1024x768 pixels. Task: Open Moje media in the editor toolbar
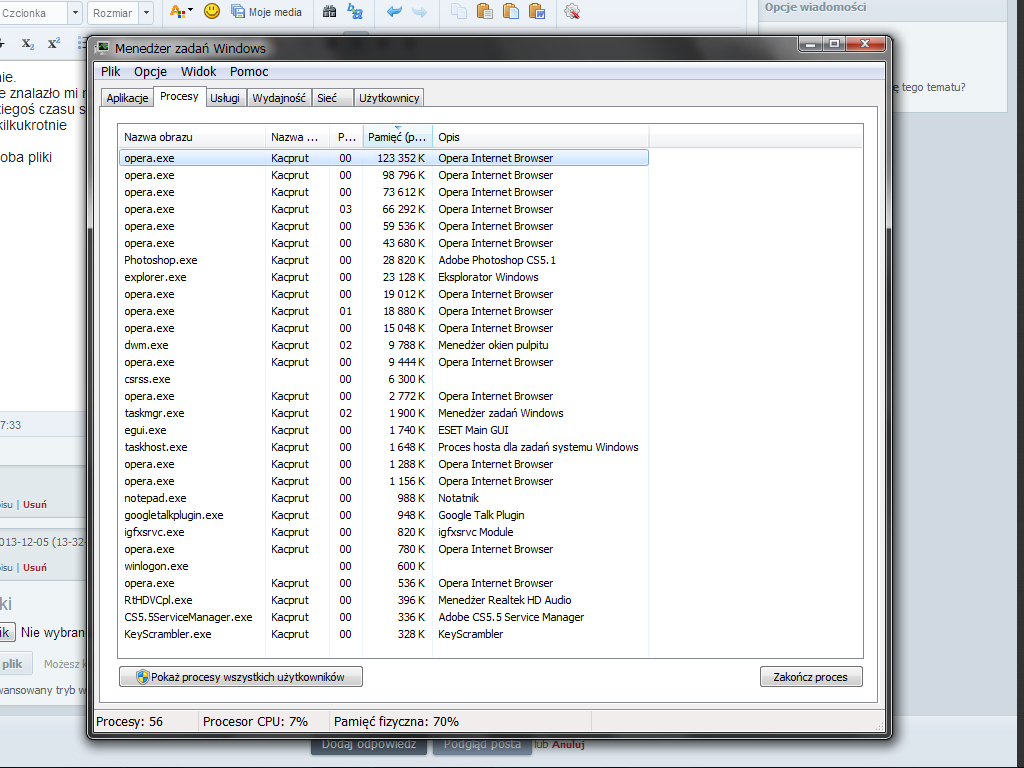pos(266,12)
